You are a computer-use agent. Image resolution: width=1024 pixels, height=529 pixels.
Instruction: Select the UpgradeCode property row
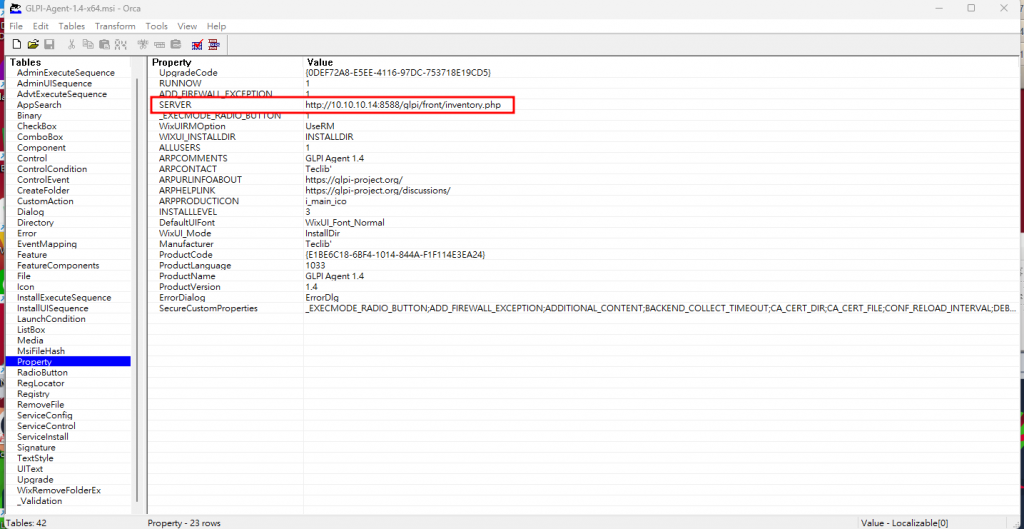pyautogui.click(x=188, y=72)
